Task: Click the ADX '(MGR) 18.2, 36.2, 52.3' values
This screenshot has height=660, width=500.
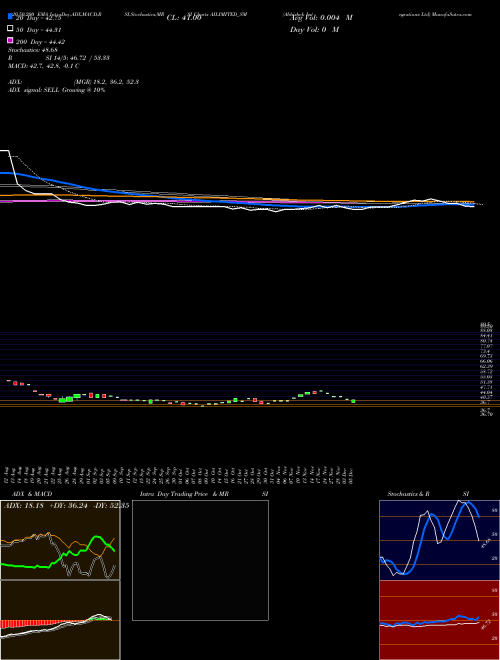Action: pos(106,82)
